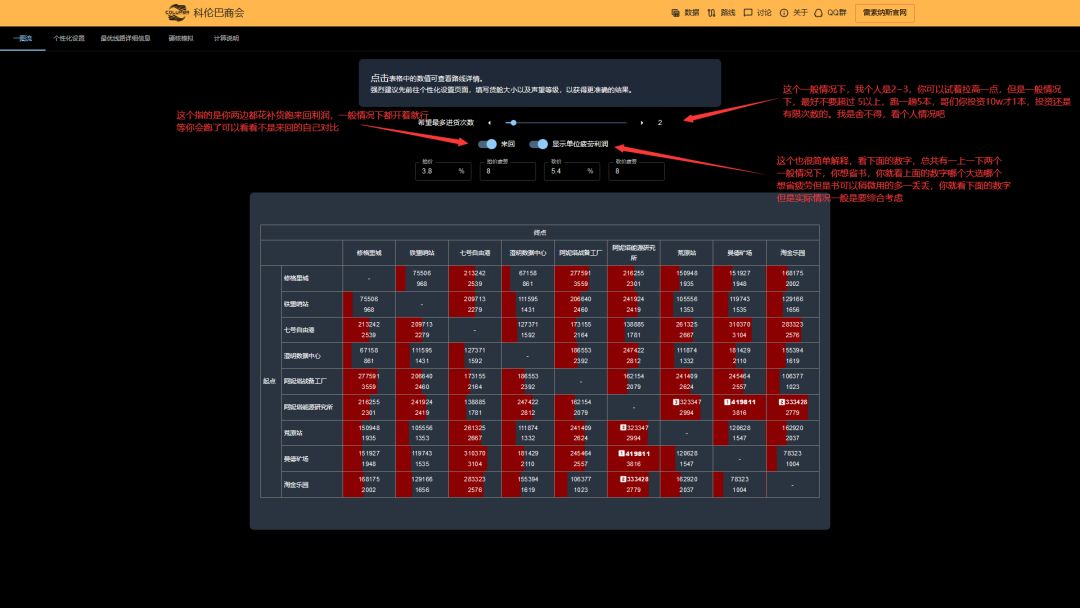Image resolution: width=1080 pixels, height=608 pixels.
Task: Click the 曼德矿场 column header
Action: 740,253
